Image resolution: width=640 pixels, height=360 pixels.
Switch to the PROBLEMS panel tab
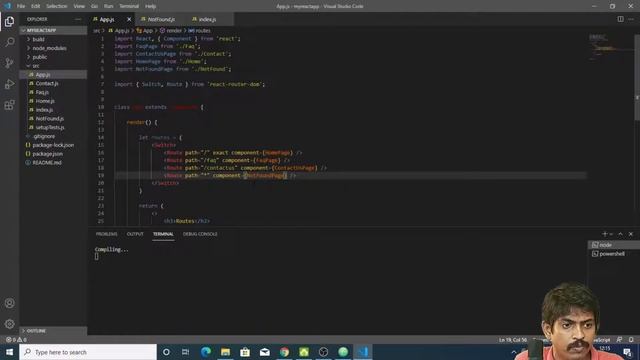pos(107,234)
